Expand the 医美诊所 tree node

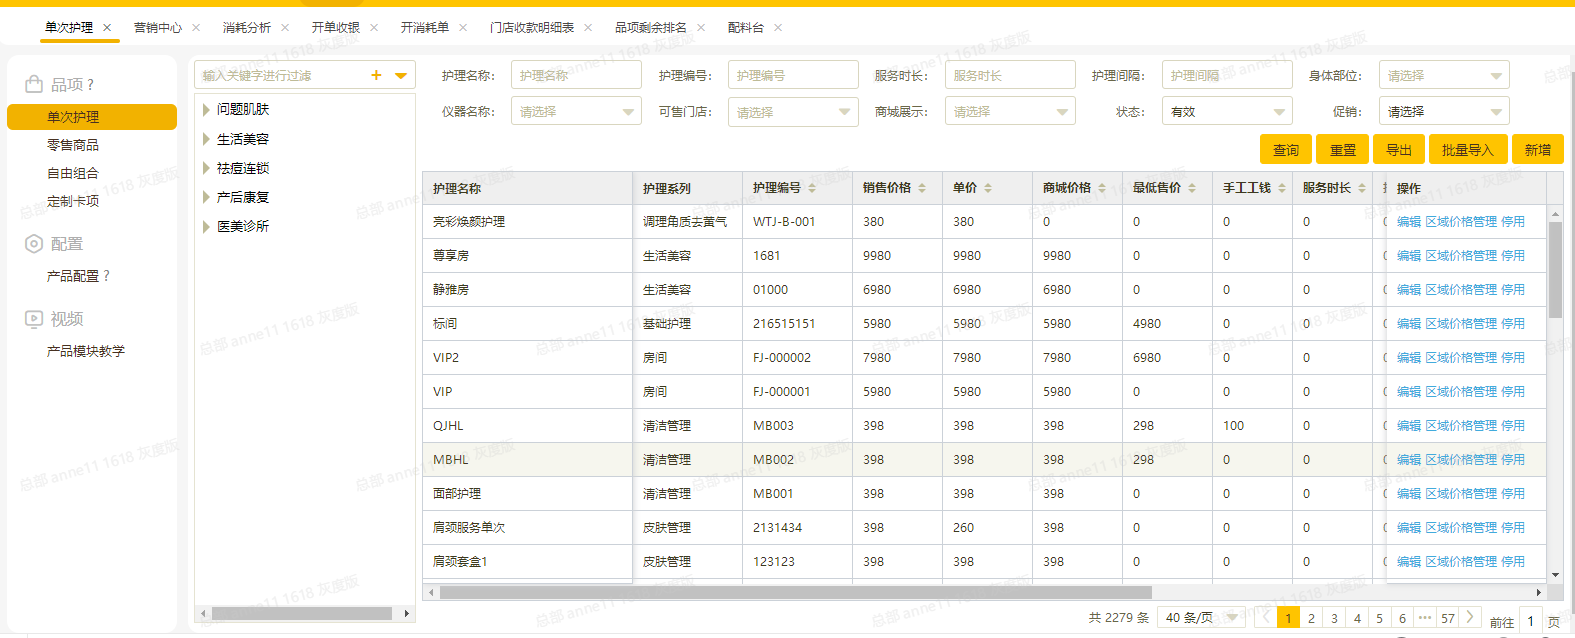point(206,226)
